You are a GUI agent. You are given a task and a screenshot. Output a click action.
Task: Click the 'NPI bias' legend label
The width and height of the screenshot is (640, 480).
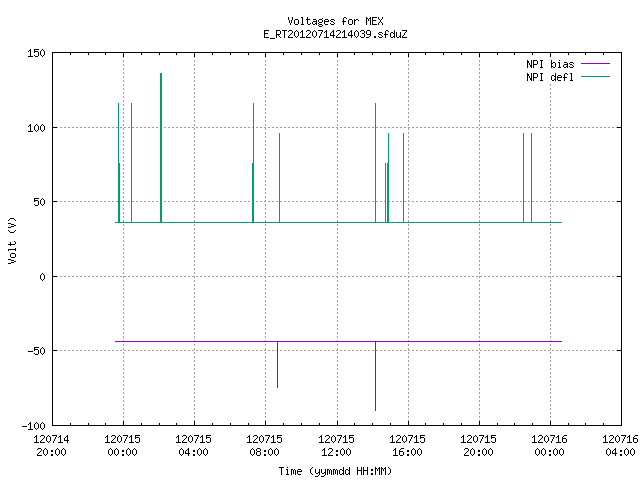(x=550, y=64)
